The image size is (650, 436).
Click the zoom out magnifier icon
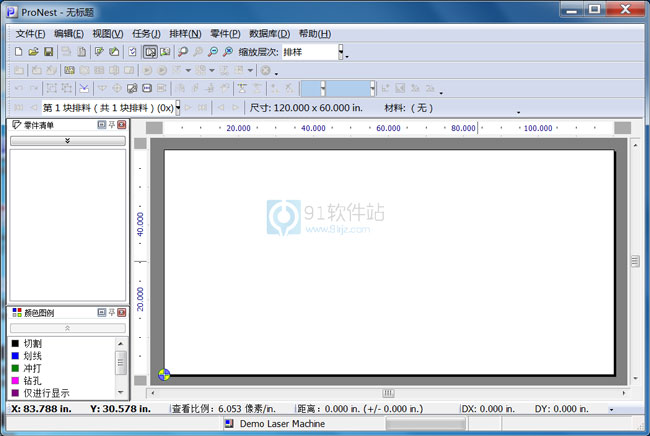(213, 52)
